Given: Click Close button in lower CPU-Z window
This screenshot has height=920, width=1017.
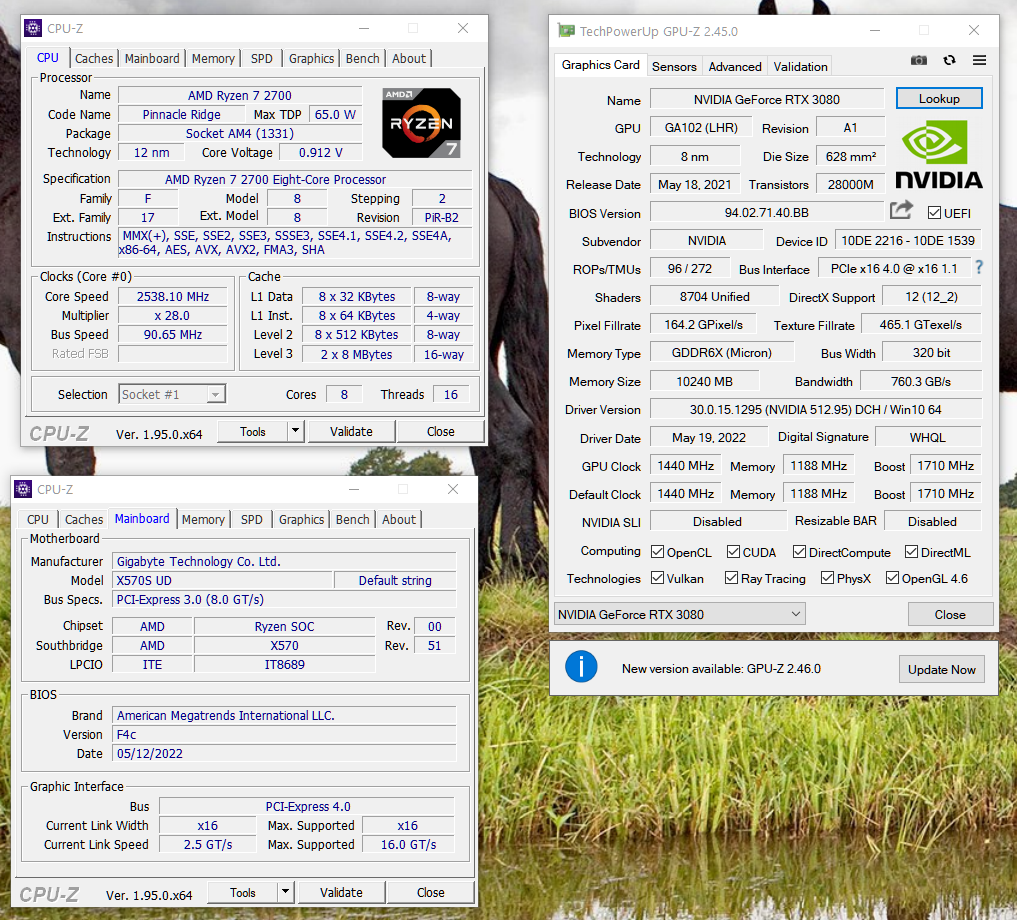Looking at the screenshot, I should [431, 893].
